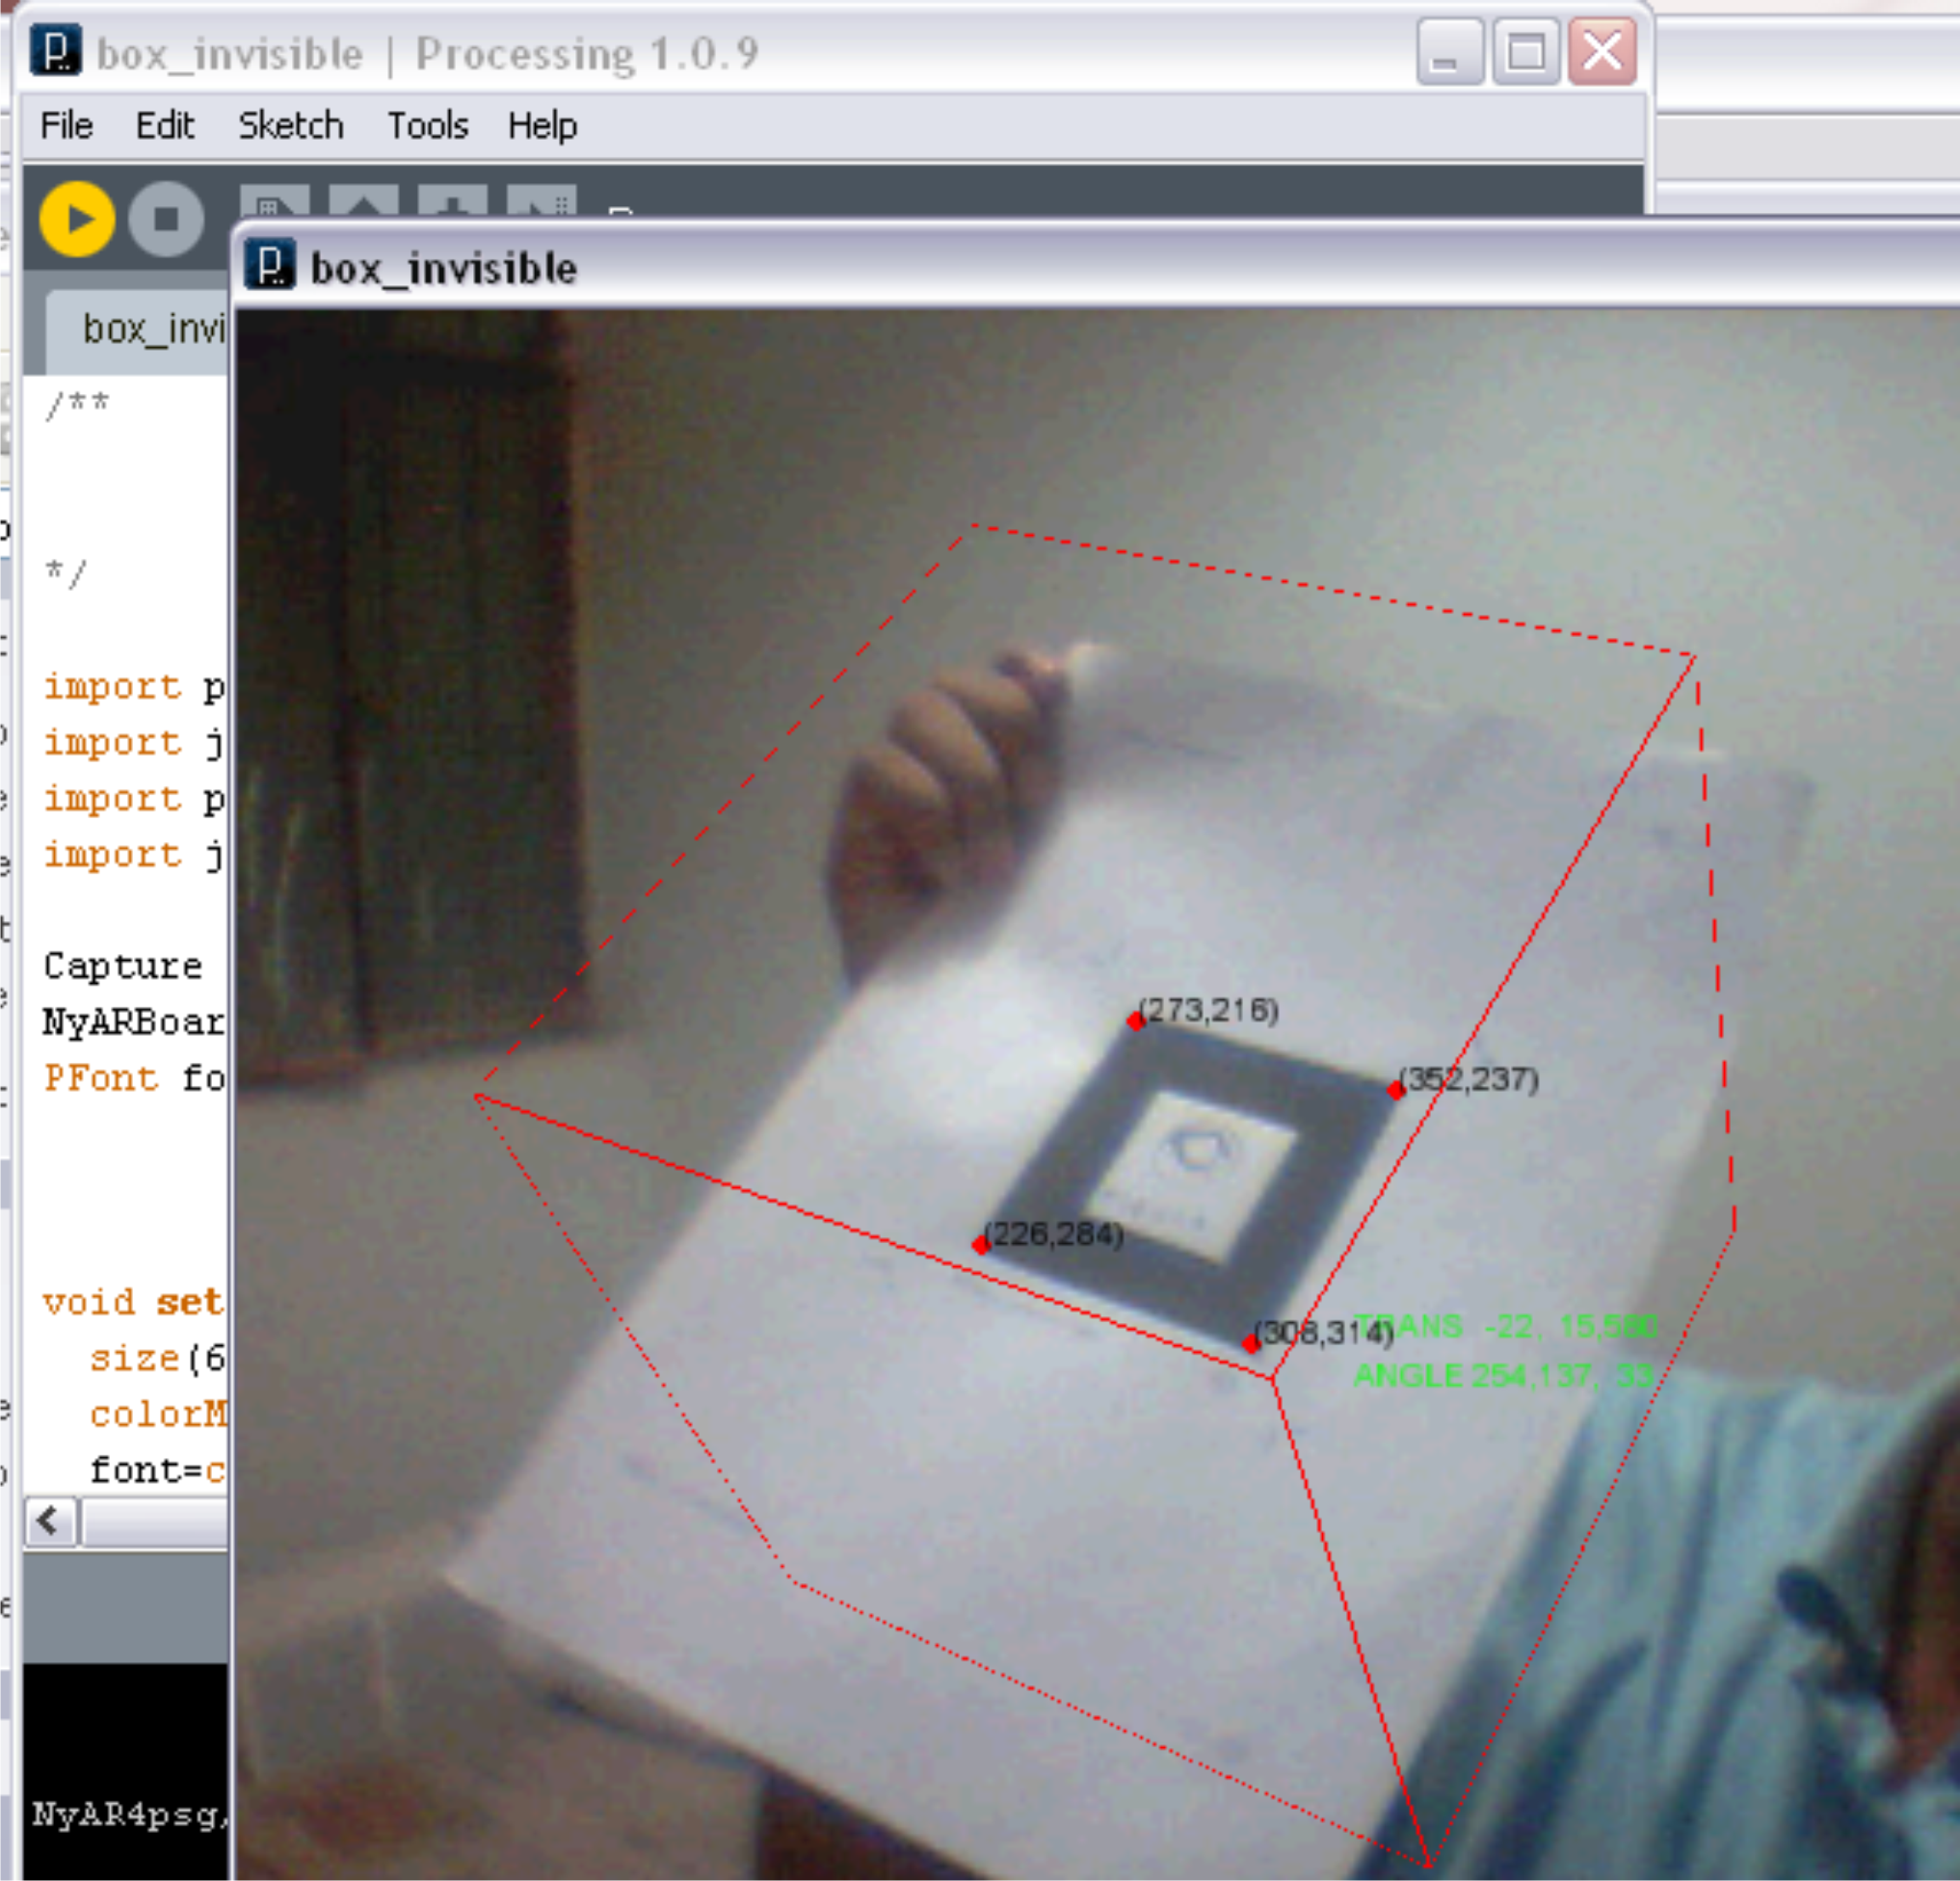
Task: Click the gray Stop button
Action: click(166, 219)
